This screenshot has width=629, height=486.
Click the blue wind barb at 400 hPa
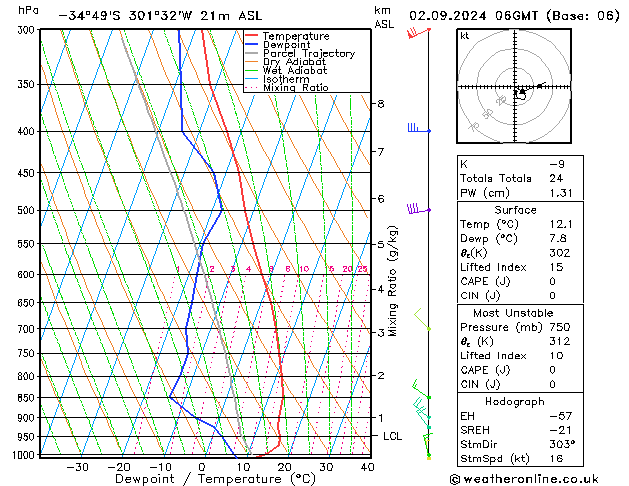(x=416, y=129)
